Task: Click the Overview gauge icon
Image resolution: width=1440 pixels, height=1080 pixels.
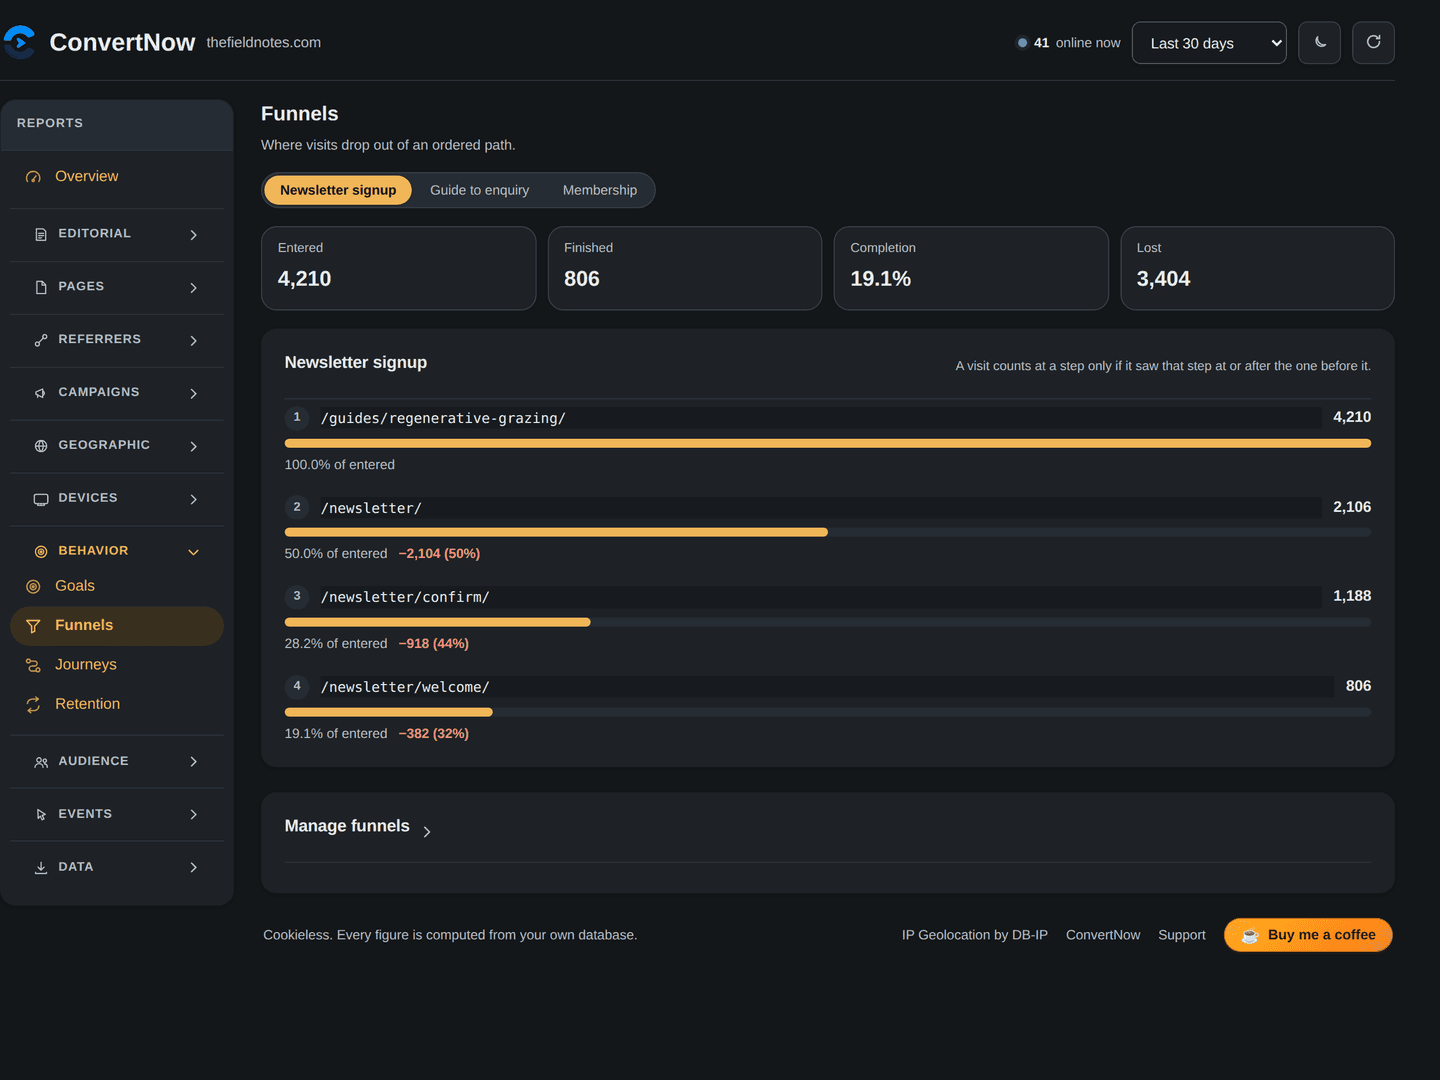Action: point(33,177)
